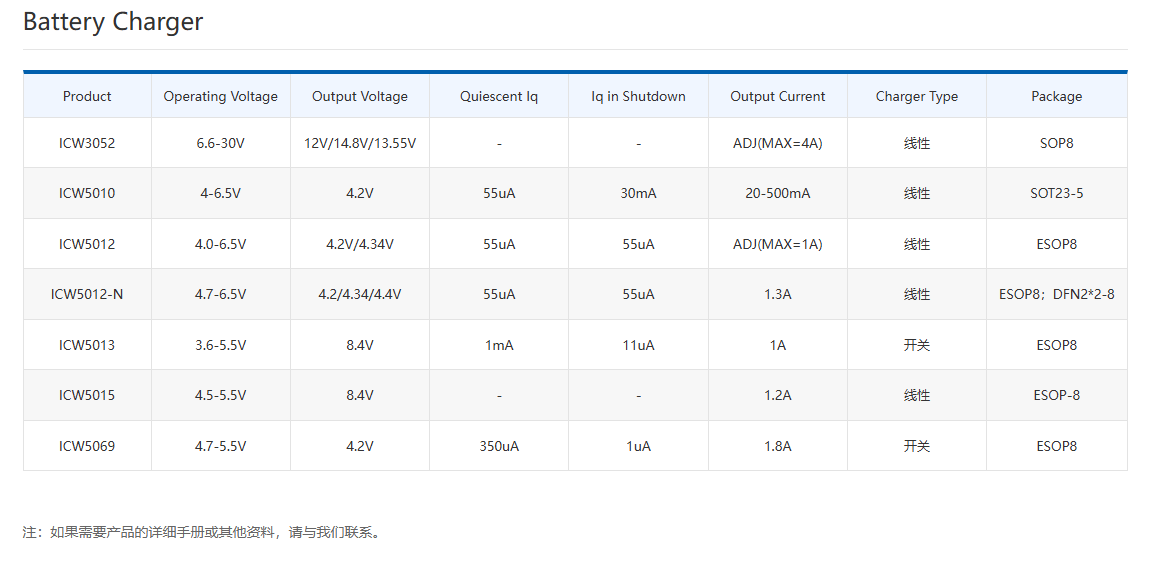Click the ESOP8；DFN2*2-8 package cell
The width and height of the screenshot is (1166, 561).
point(1057,294)
